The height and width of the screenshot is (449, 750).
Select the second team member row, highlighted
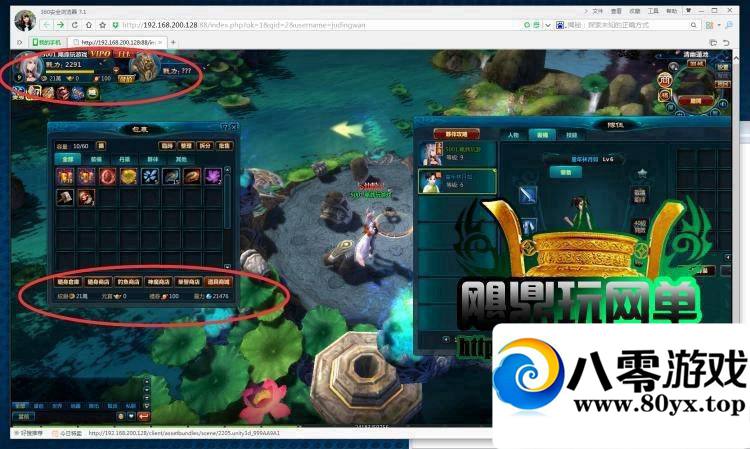click(457, 181)
